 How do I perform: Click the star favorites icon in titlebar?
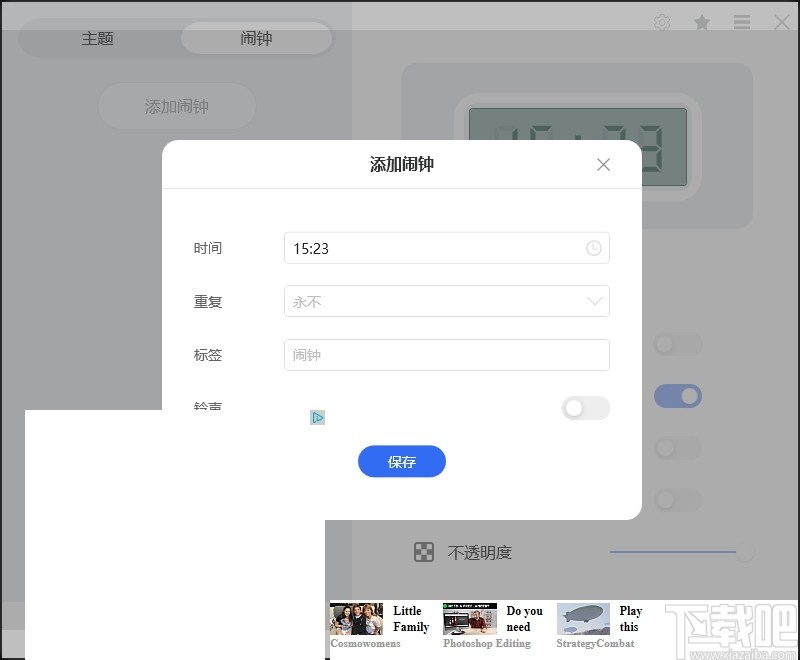[702, 22]
